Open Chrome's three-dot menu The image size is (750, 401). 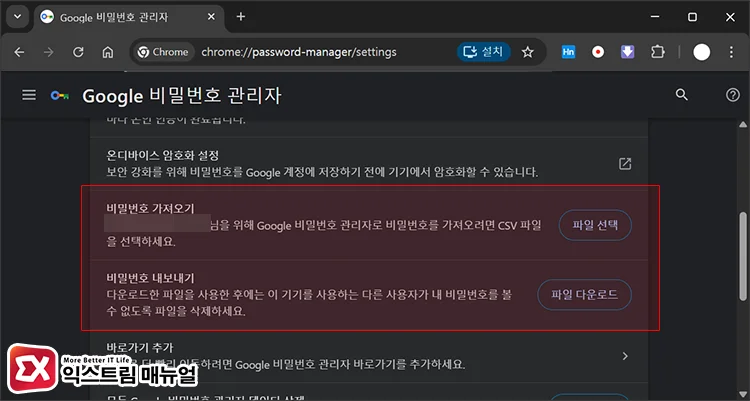pos(731,52)
